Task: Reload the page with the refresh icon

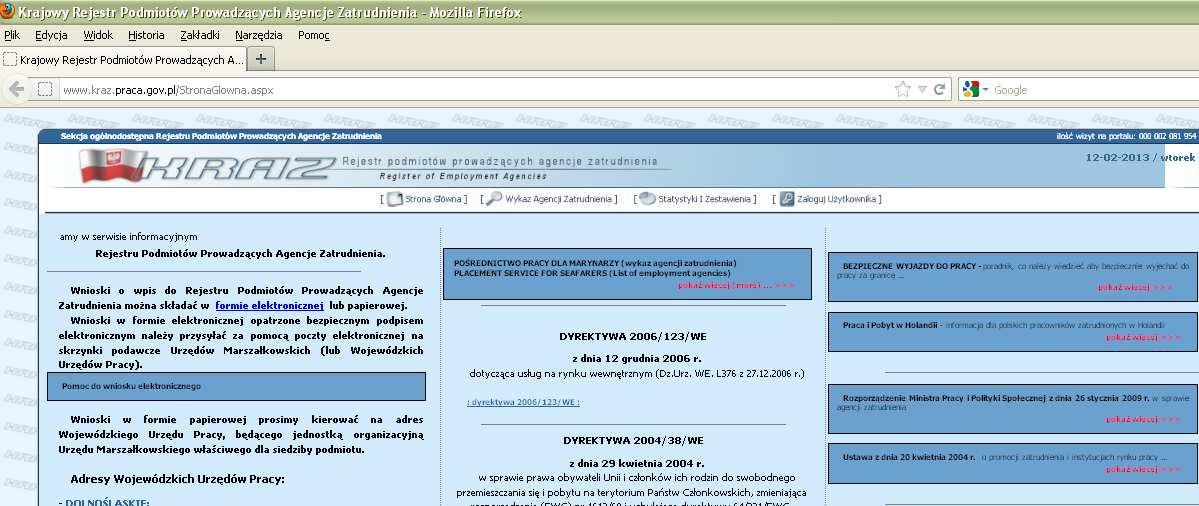Action: (x=939, y=89)
